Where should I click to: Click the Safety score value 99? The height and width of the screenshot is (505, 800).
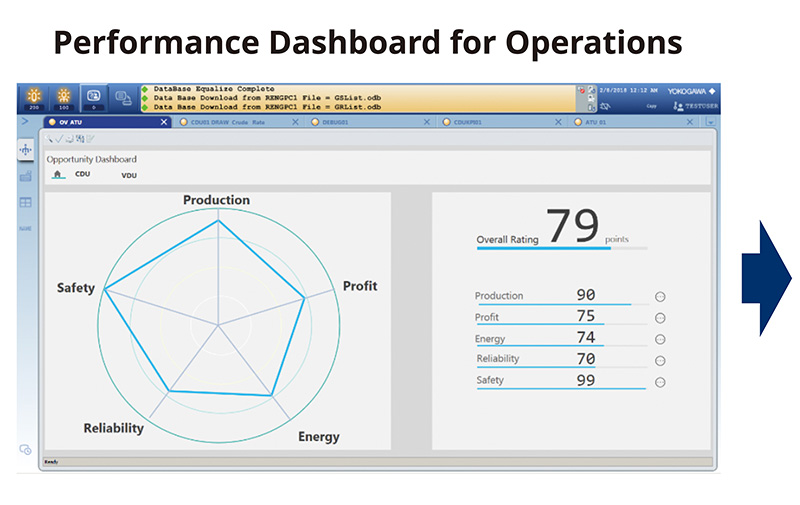point(586,381)
